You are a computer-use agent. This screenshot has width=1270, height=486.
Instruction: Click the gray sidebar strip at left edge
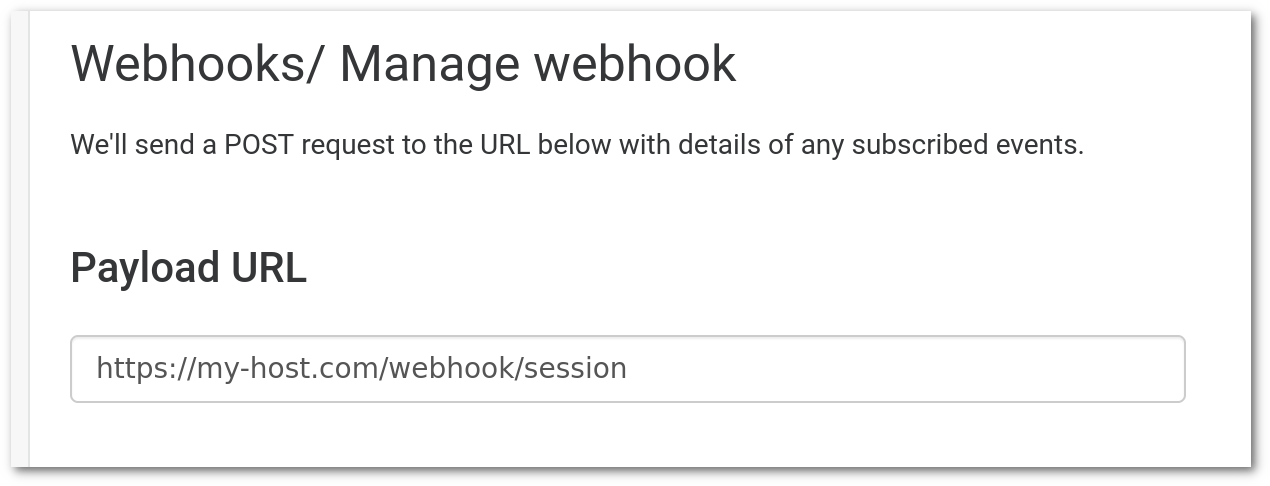20,240
